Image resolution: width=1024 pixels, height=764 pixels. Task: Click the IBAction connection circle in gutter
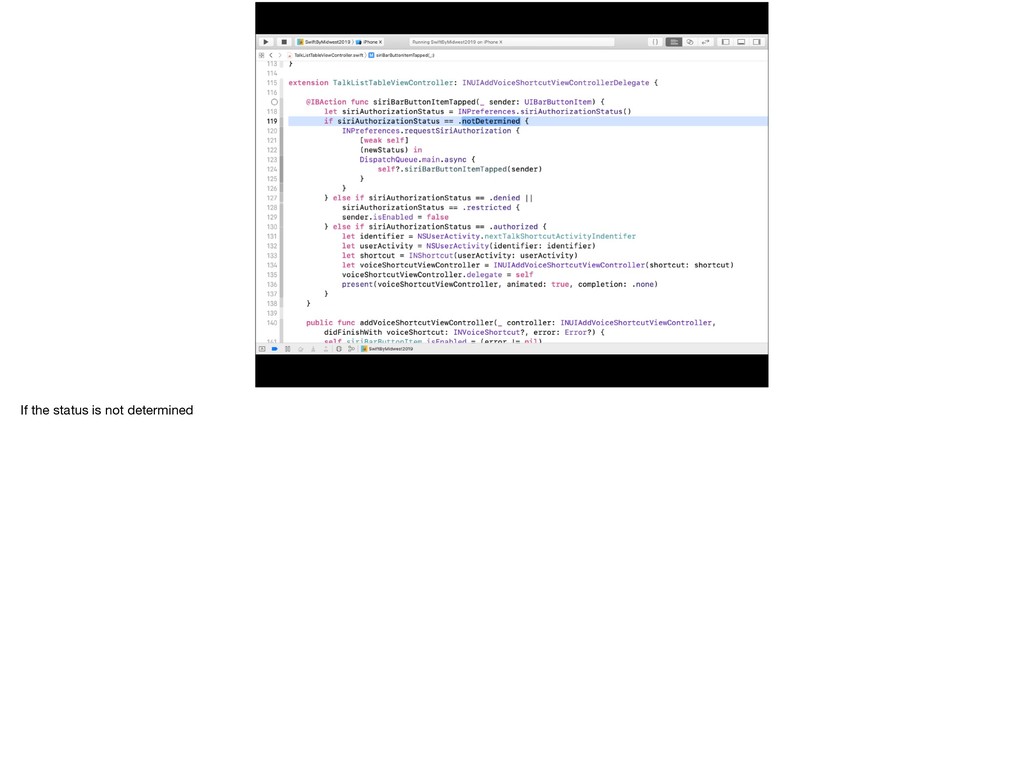(x=274, y=102)
